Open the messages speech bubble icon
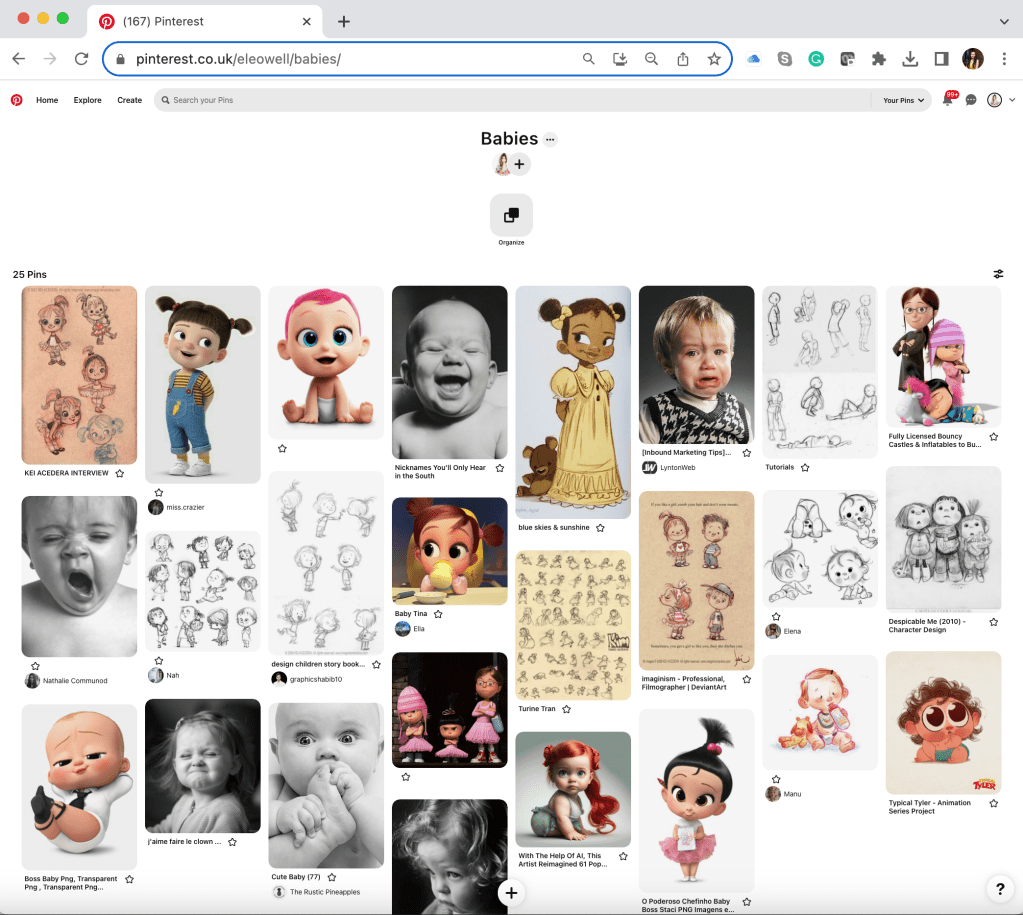This screenshot has width=1023, height=915. click(971, 100)
